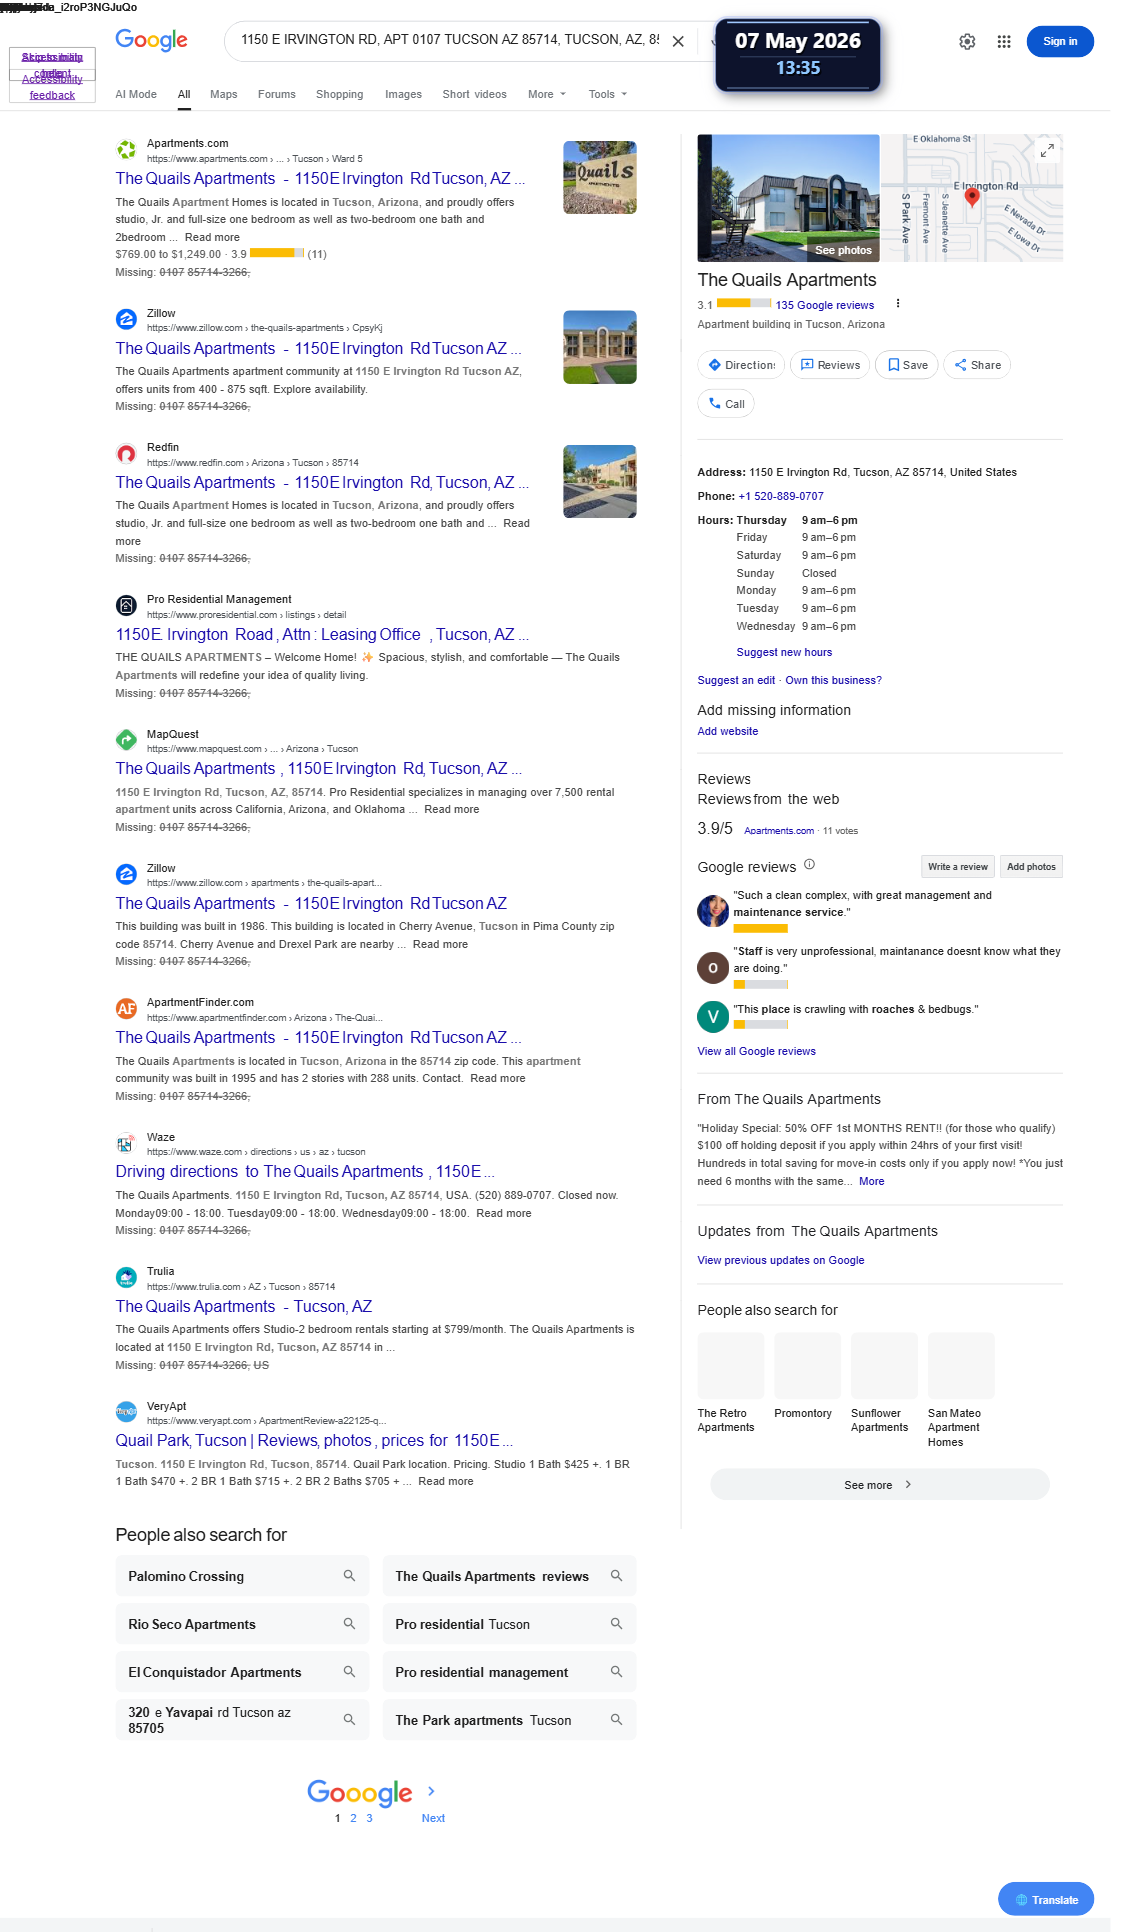Click the Waze favicon

coord(126,1143)
